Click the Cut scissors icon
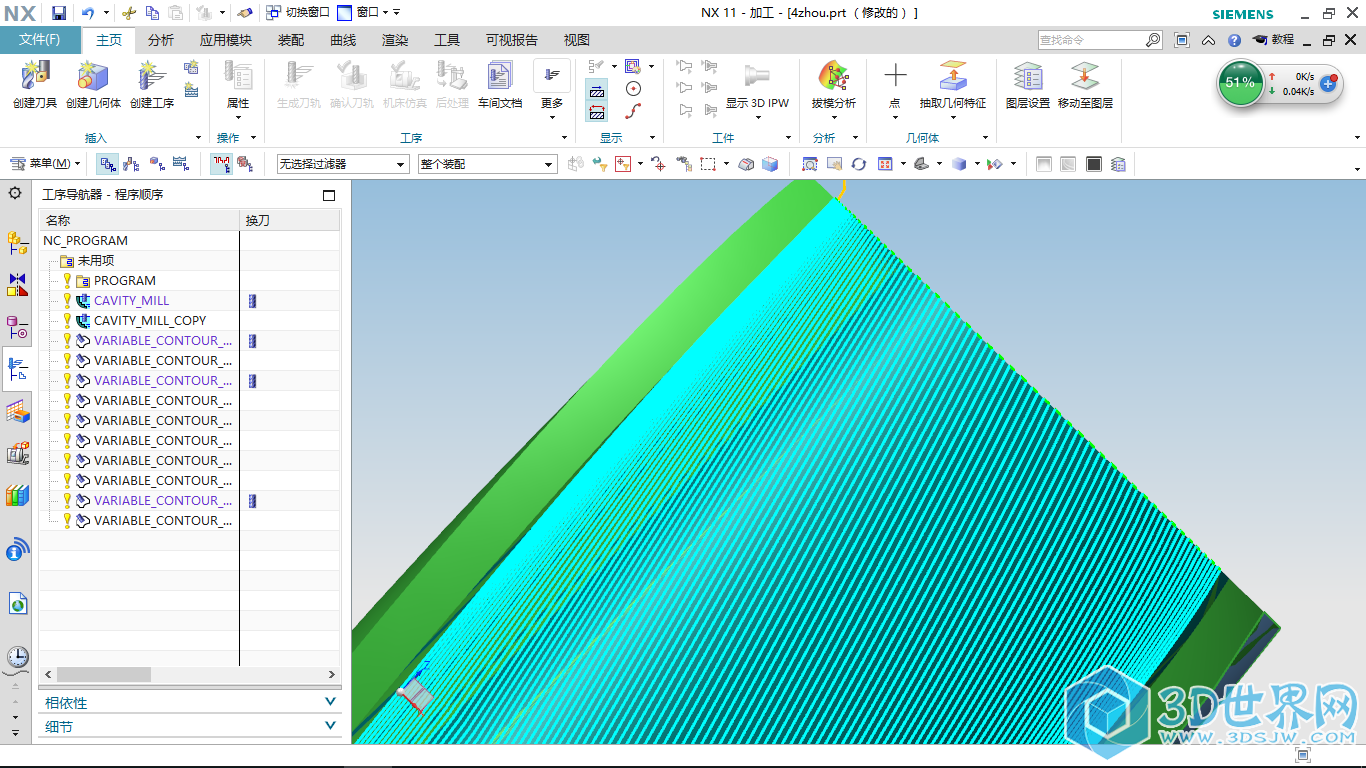 click(128, 13)
